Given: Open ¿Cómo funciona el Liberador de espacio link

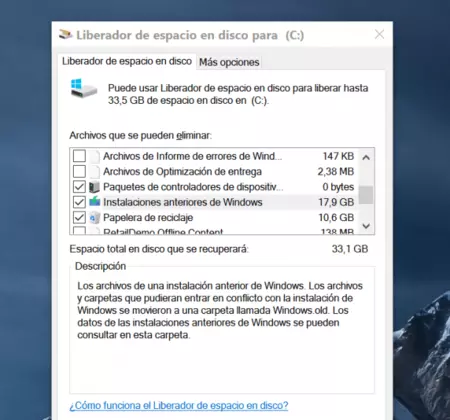Looking at the screenshot, I should (179, 405).
